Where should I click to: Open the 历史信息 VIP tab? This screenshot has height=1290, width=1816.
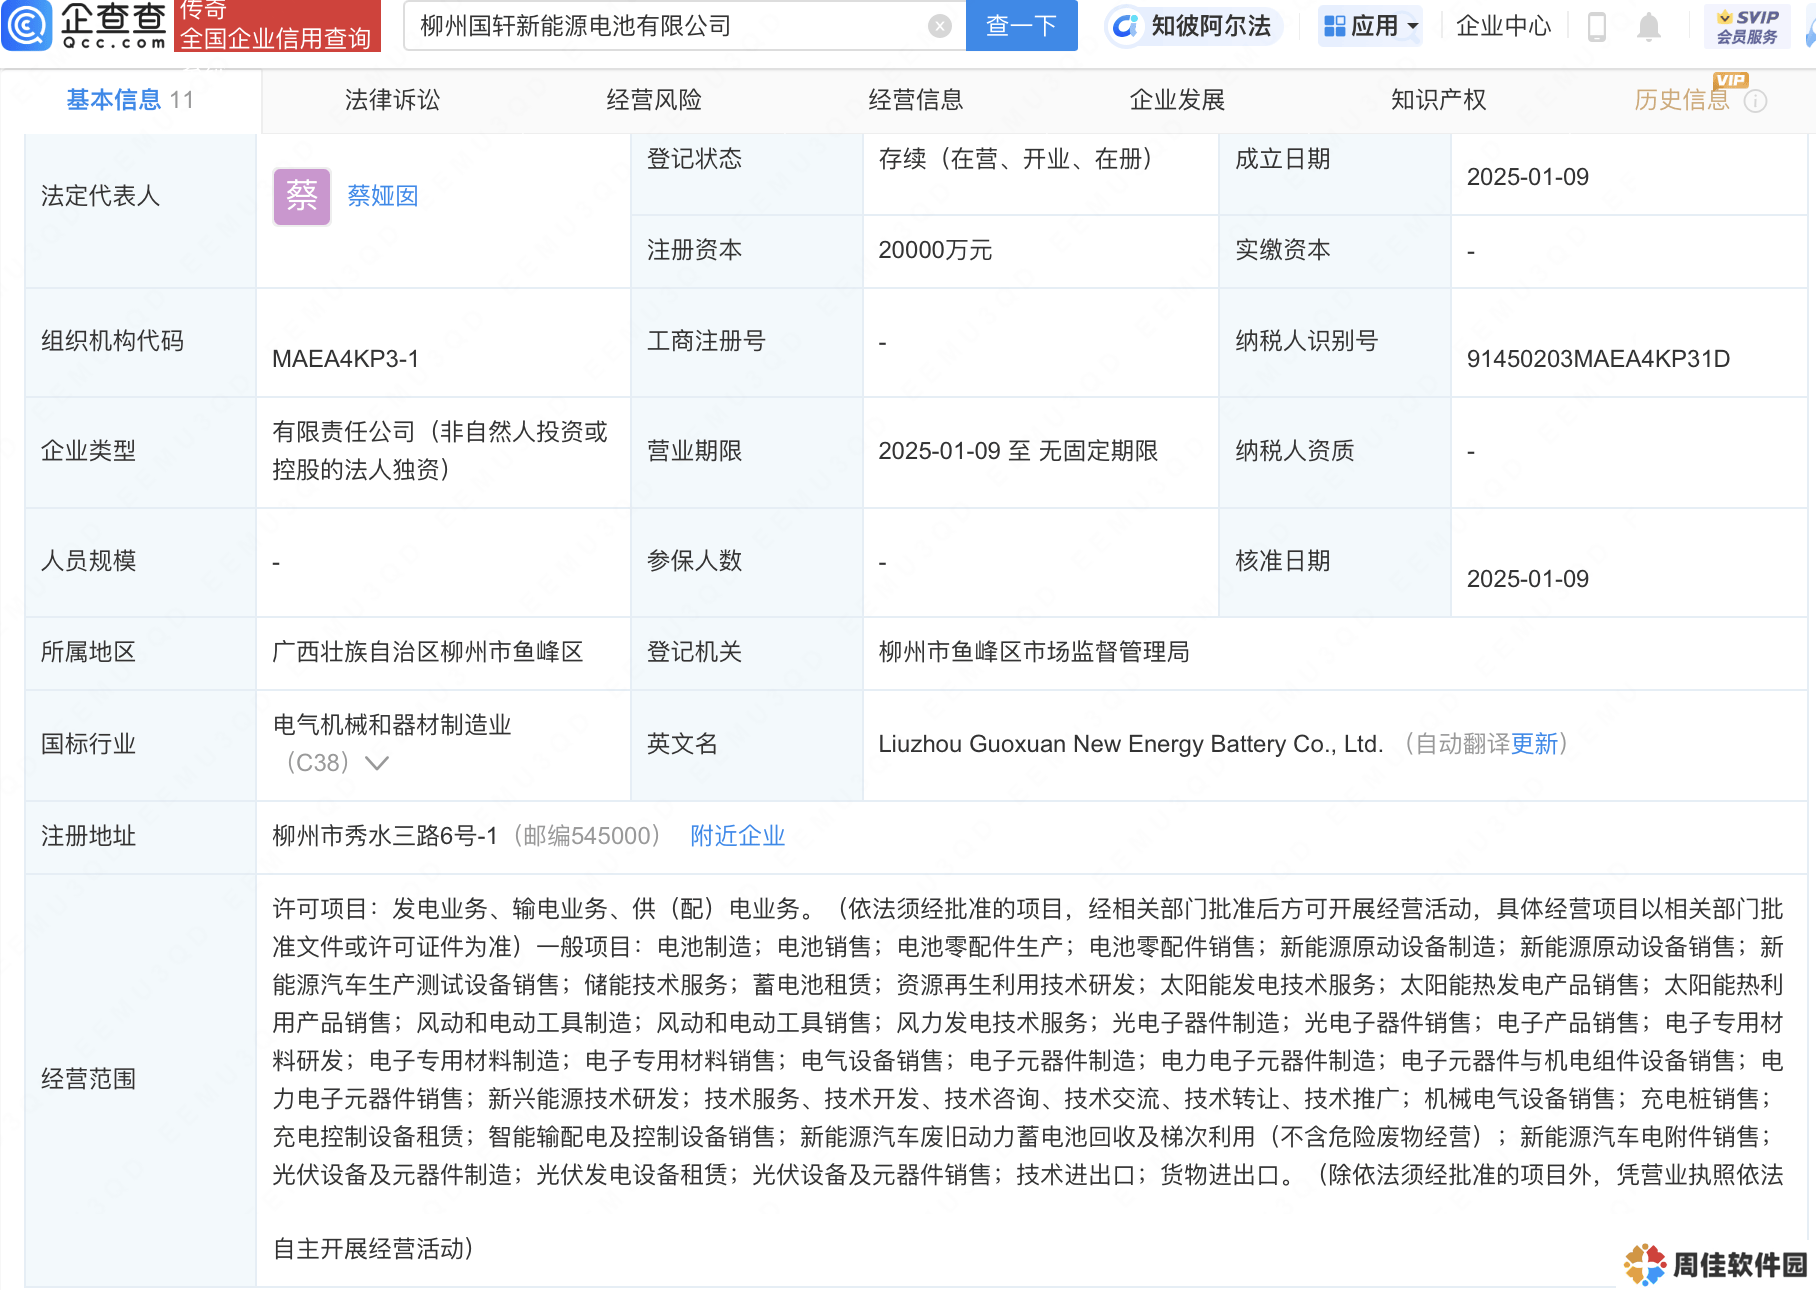pyautogui.click(x=1682, y=100)
